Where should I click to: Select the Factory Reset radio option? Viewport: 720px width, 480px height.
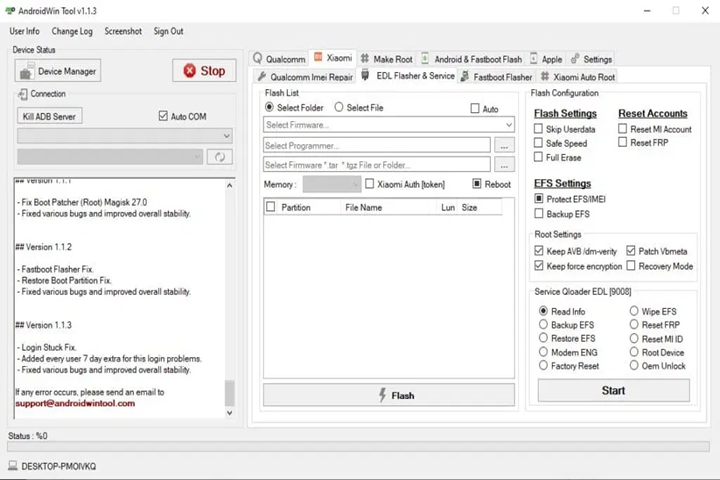[x=544, y=366]
